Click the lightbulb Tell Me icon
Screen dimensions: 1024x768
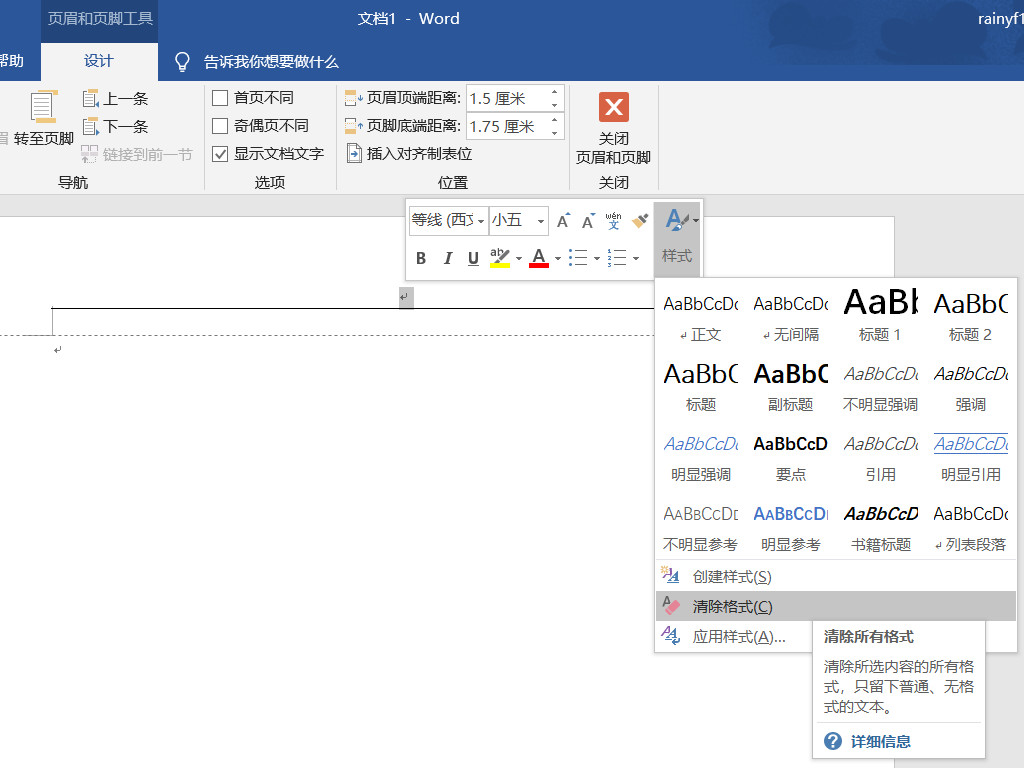pyautogui.click(x=182, y=62)
